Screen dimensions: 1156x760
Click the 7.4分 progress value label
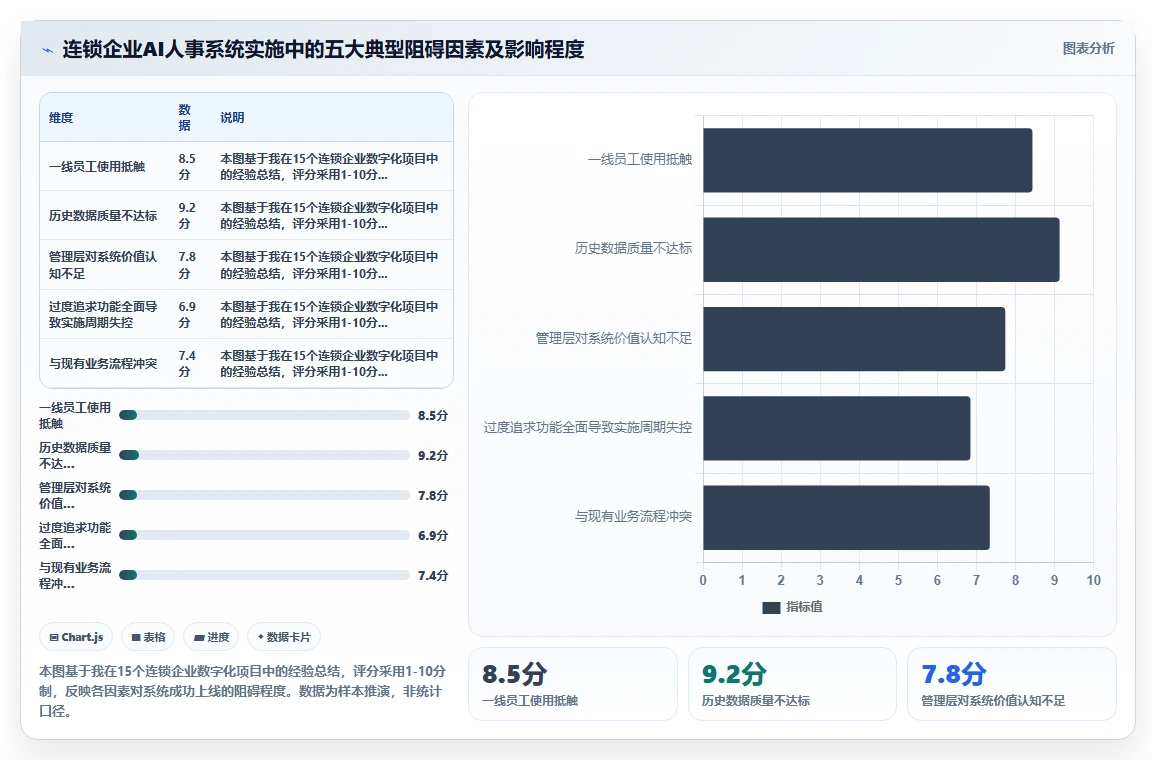pyautogui.click(x=433, y=575)
